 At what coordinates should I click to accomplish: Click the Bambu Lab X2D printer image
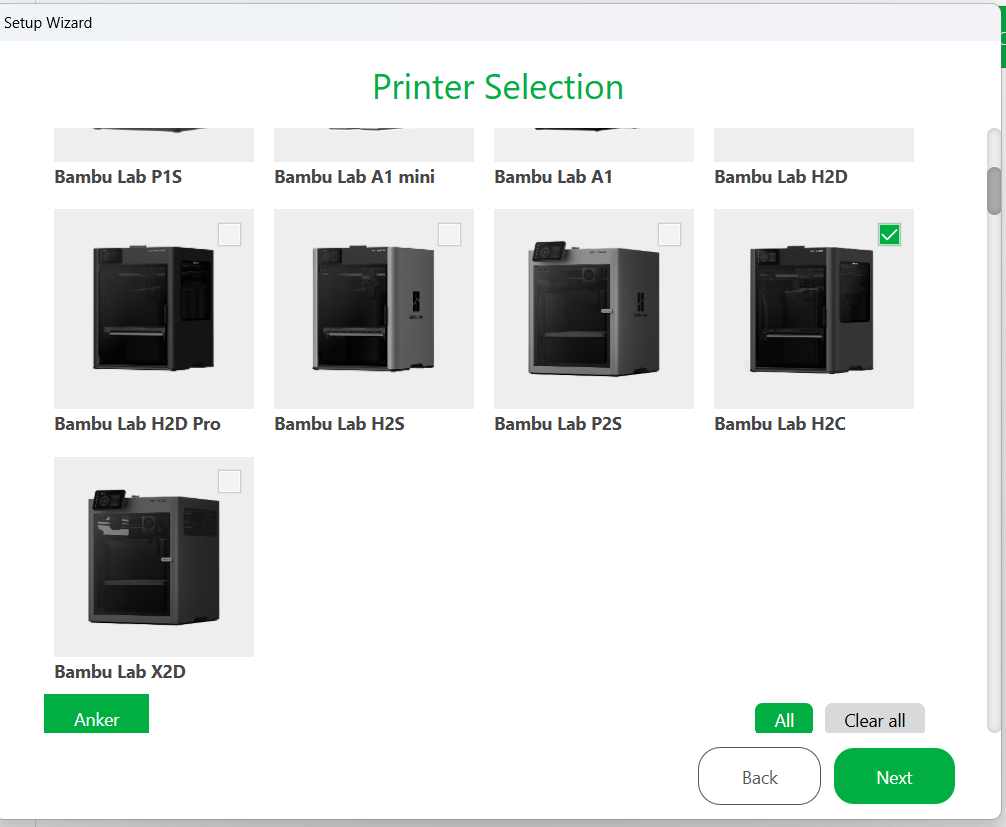[x=154, y=557]
